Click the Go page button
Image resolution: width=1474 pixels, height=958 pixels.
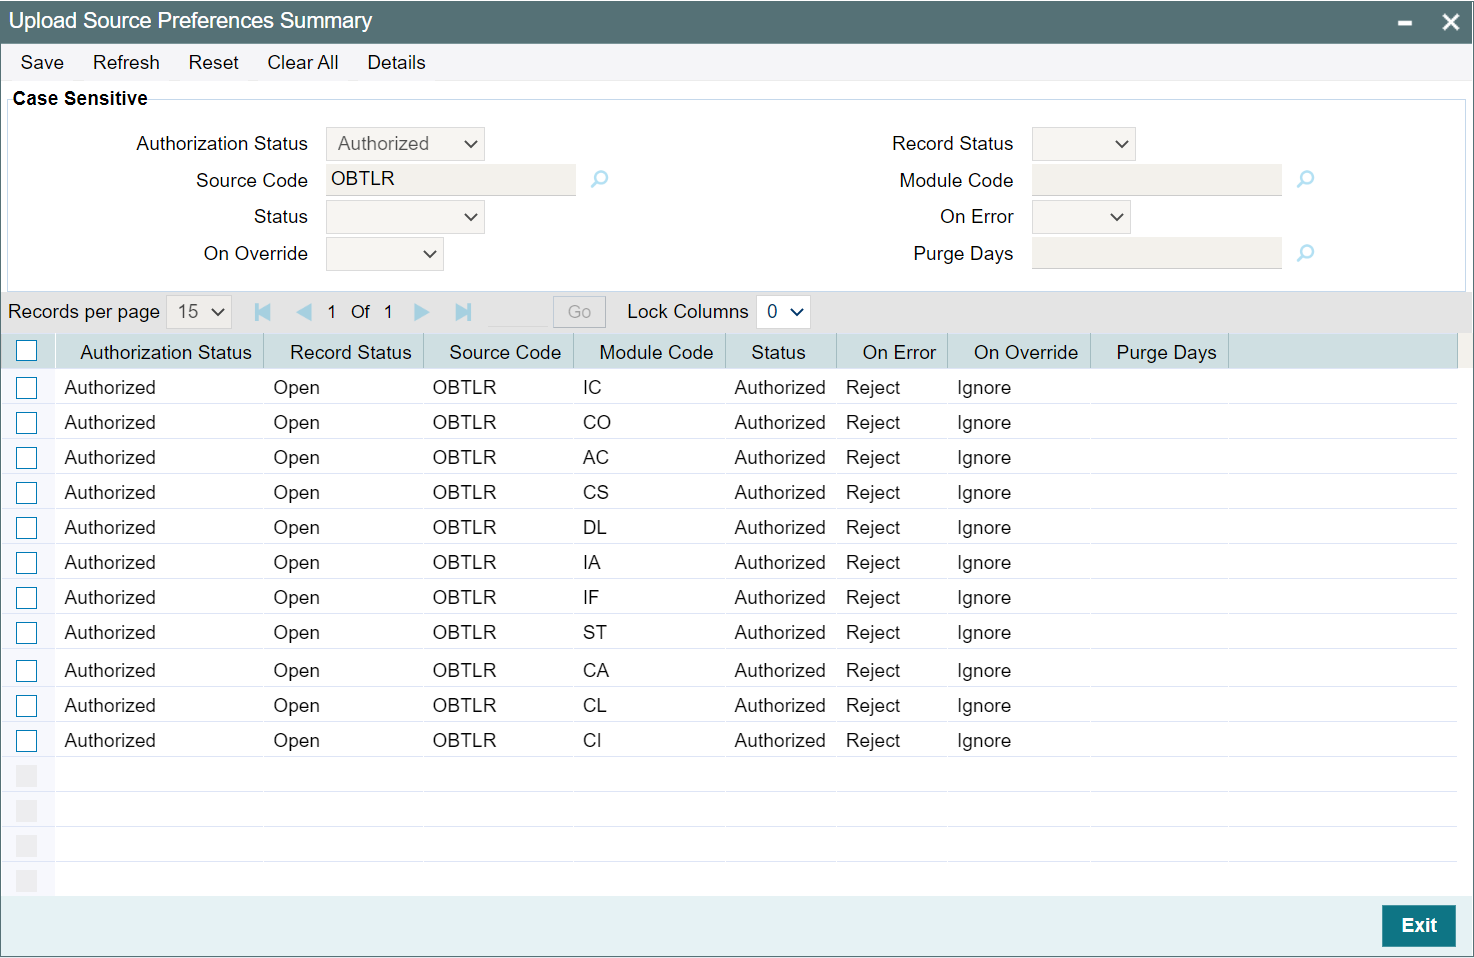click(x=579, y=312)
